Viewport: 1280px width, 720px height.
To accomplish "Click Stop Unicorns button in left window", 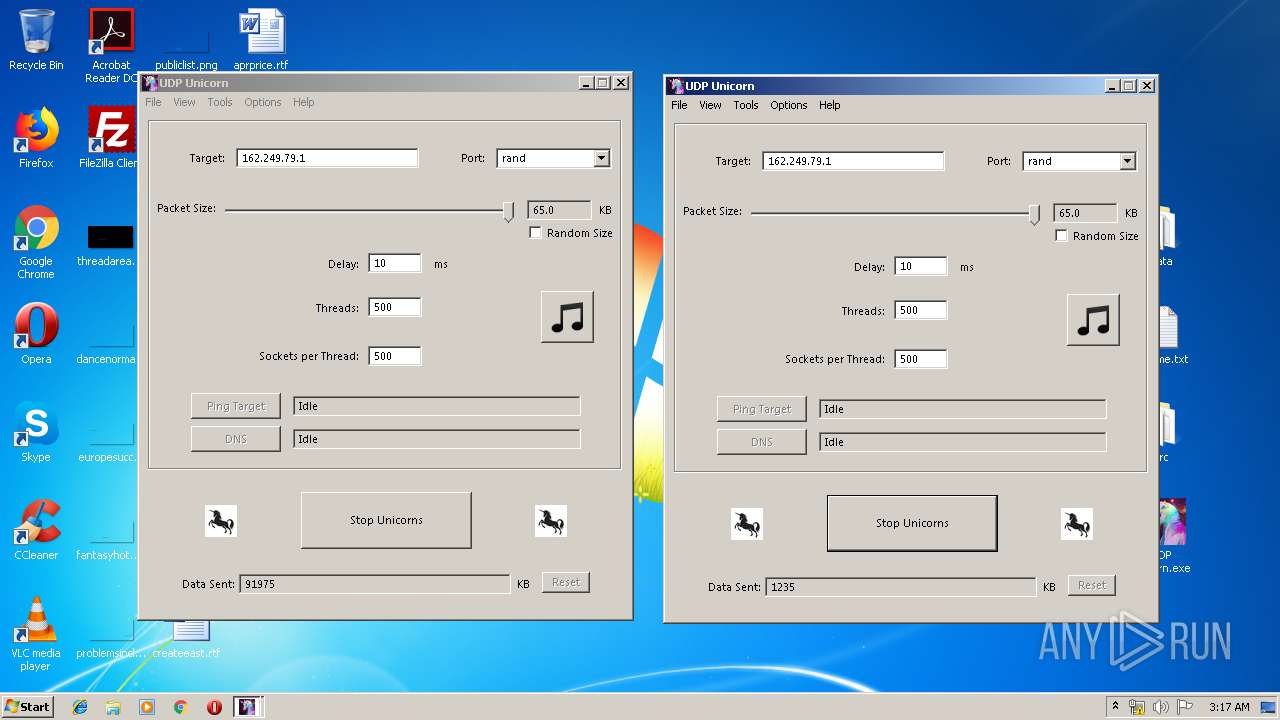I will [386, 520].
